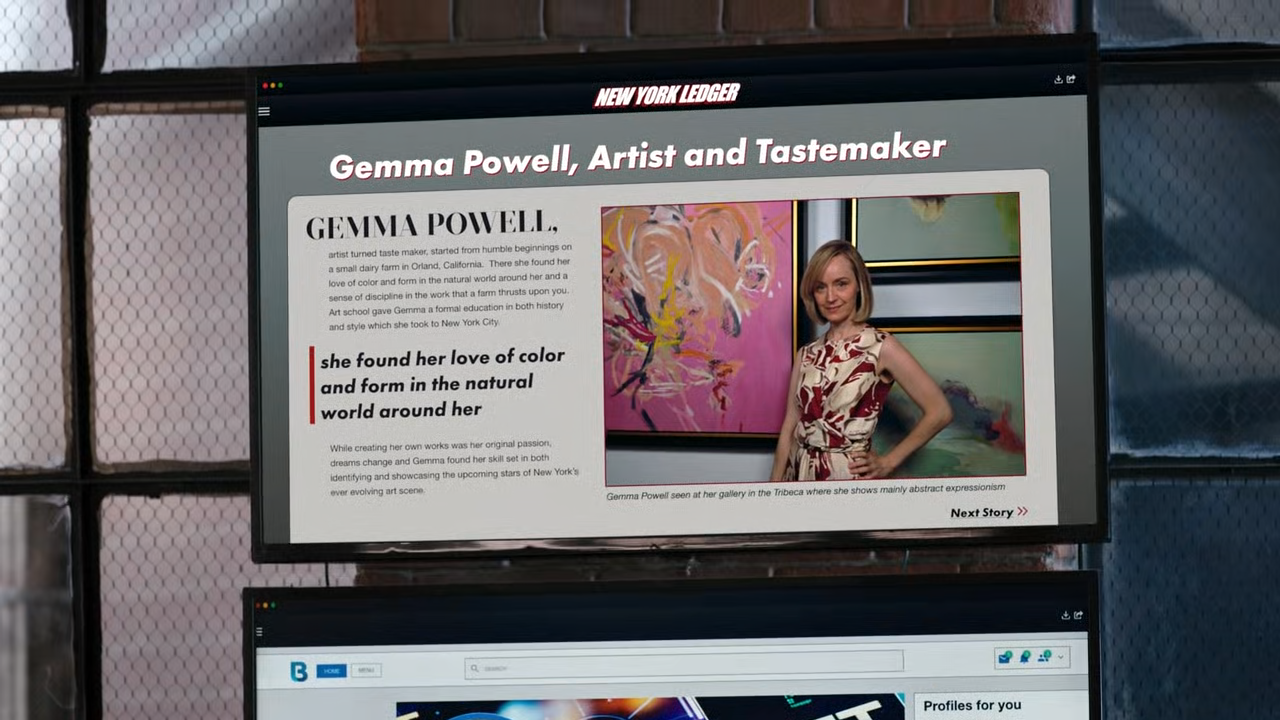
Task: Click the article headline Gemma Powell, Artist and Tastemaker
Action: [x=637, y=157]
